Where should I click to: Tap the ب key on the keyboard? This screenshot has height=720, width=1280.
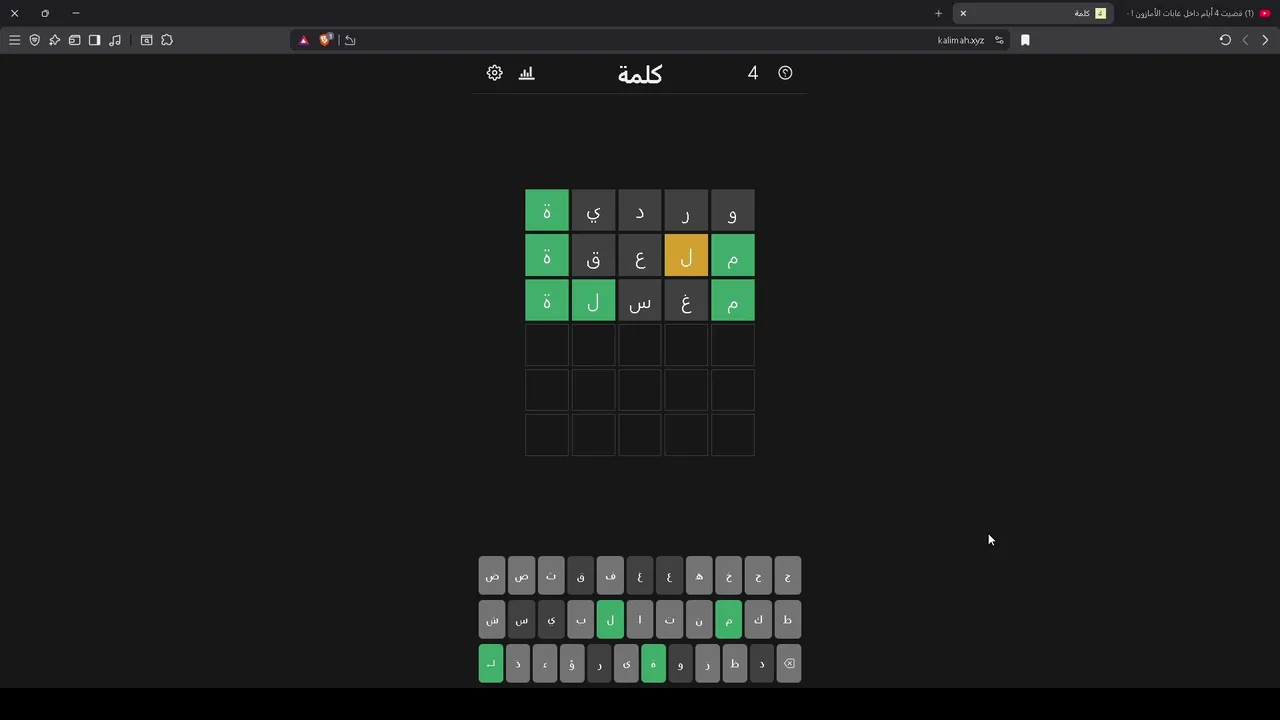tap(581, 620)
